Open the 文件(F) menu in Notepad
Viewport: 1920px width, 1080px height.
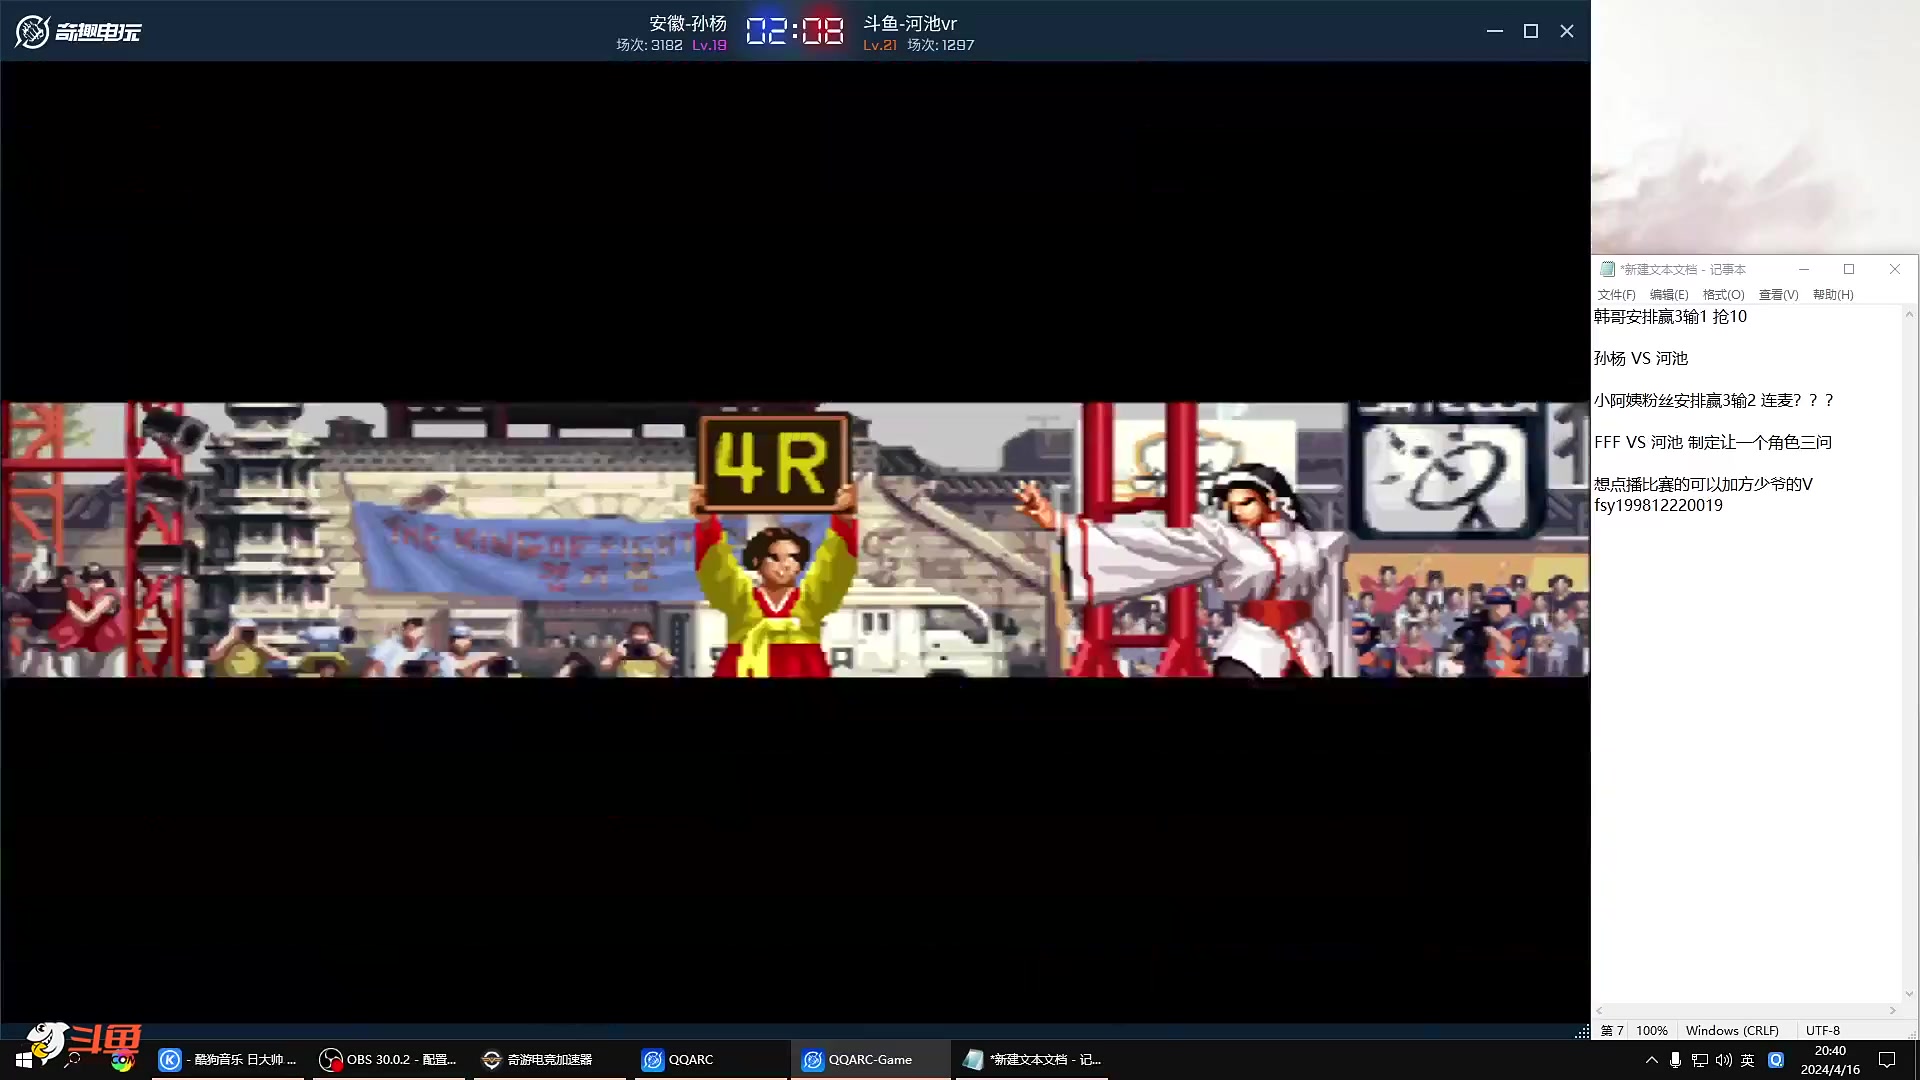tap(1616, 294)
